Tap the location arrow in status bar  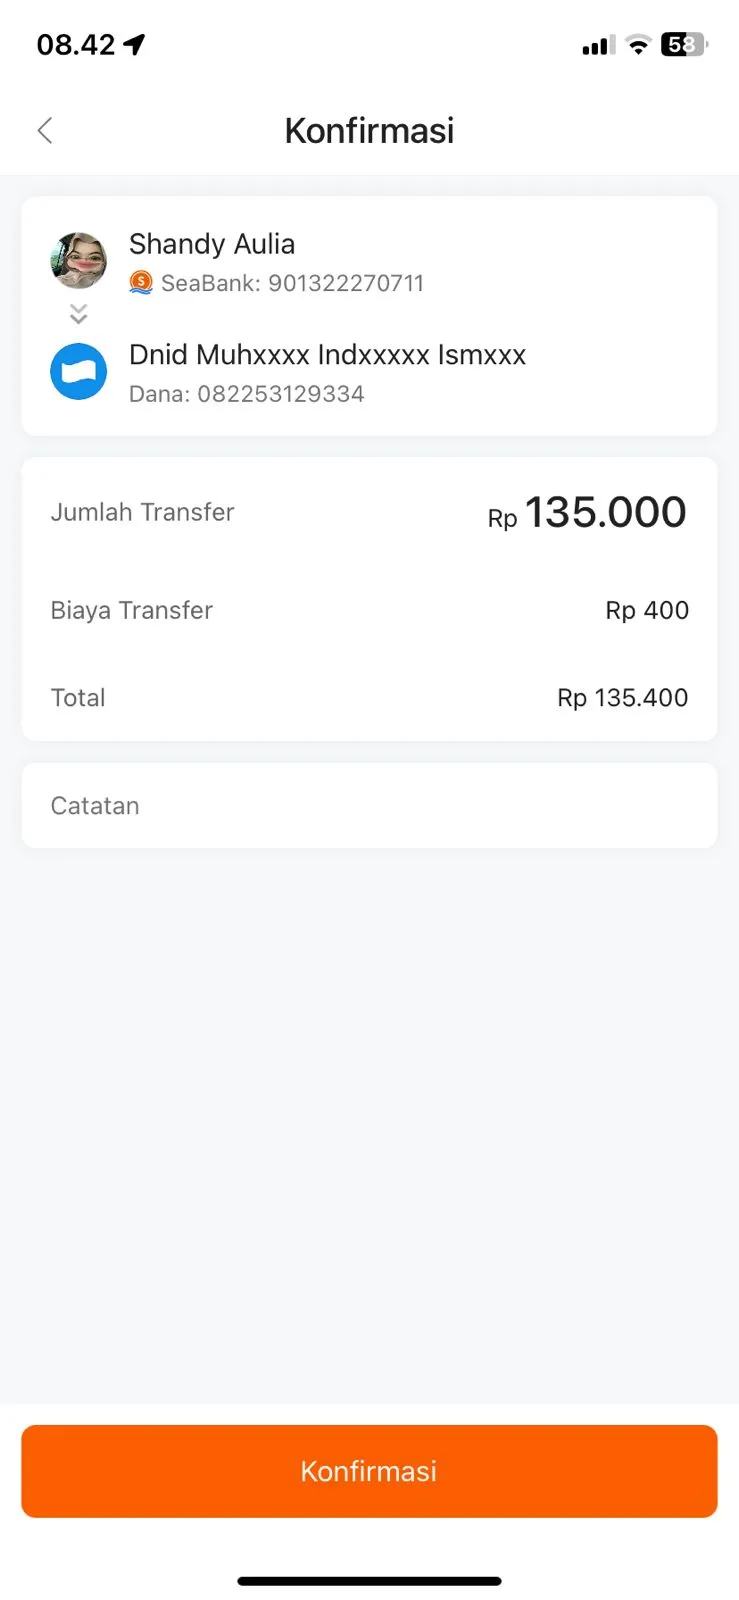coord(134,44)
